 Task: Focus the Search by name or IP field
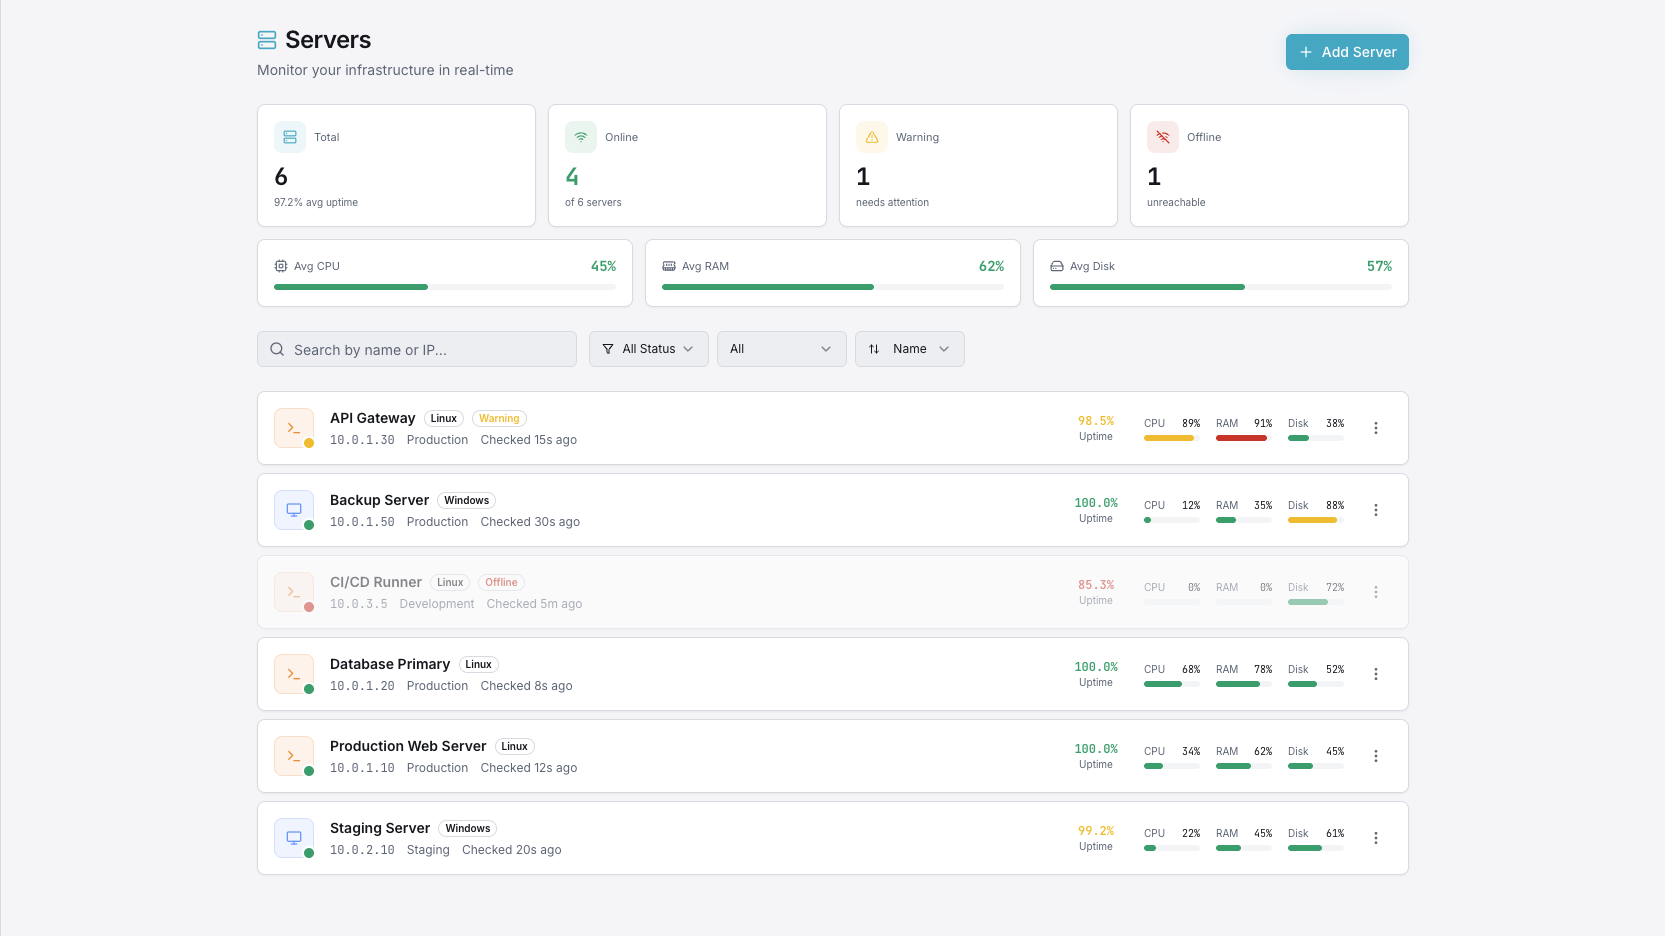[417, 350]
